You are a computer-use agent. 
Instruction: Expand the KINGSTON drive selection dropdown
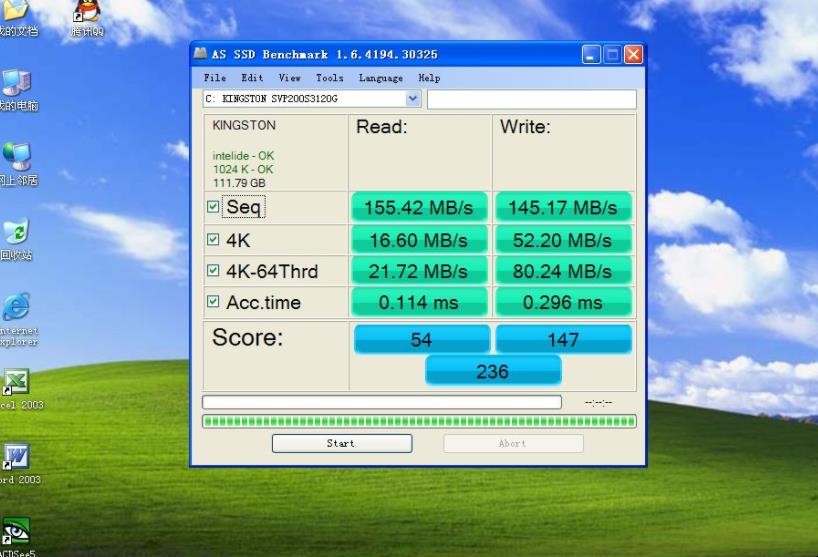coord(413,99)
